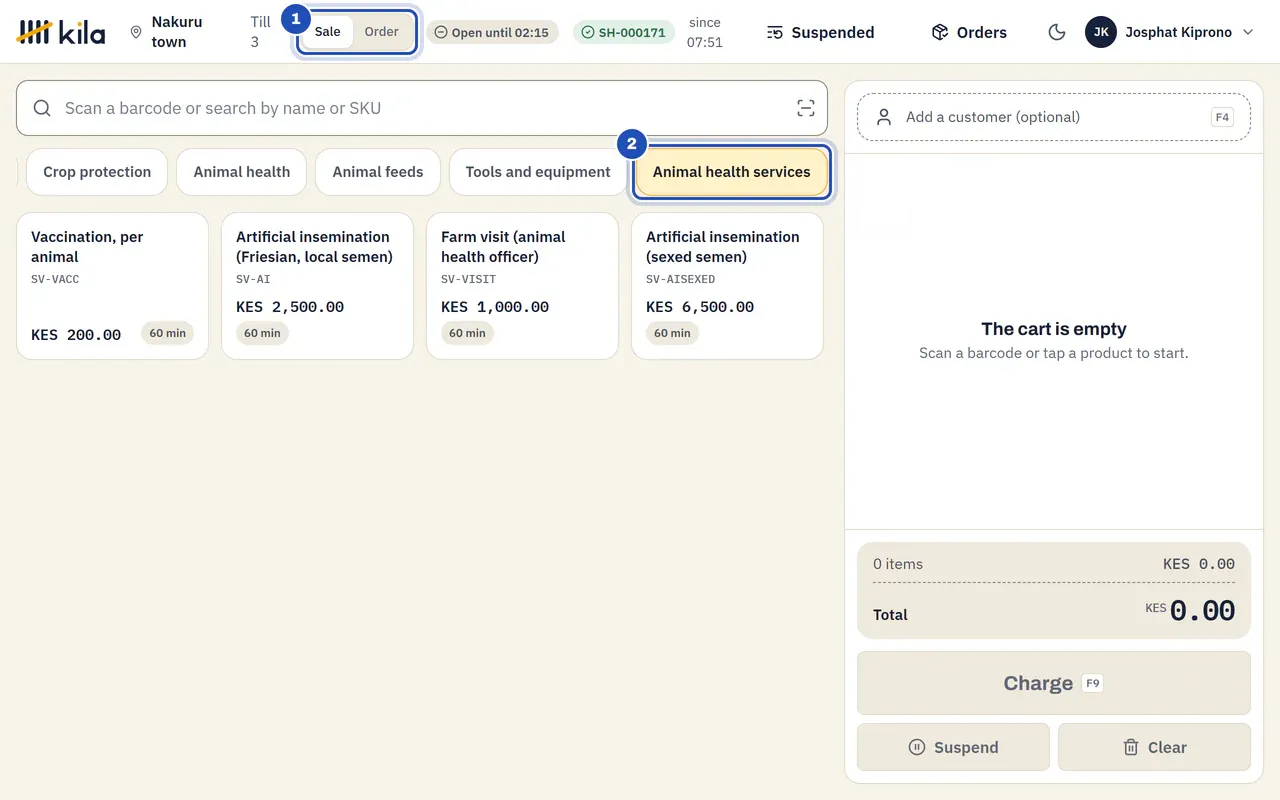Click the Clear cart button
Viewport: 1280px width, 800px height.
pos(1154,747)
